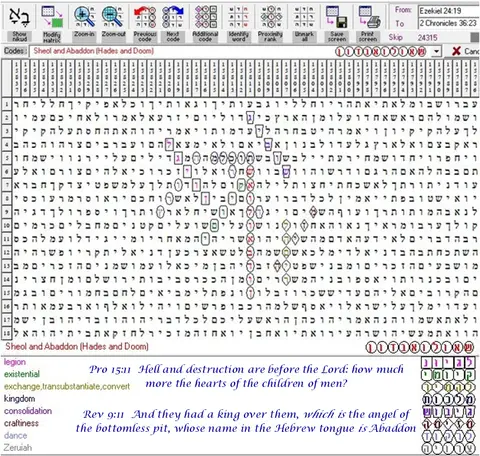Select the 'Zeruiah' legend term
The height and width of the screenshot is (456, 480).
pyautogui.click(x=18, y=447)
